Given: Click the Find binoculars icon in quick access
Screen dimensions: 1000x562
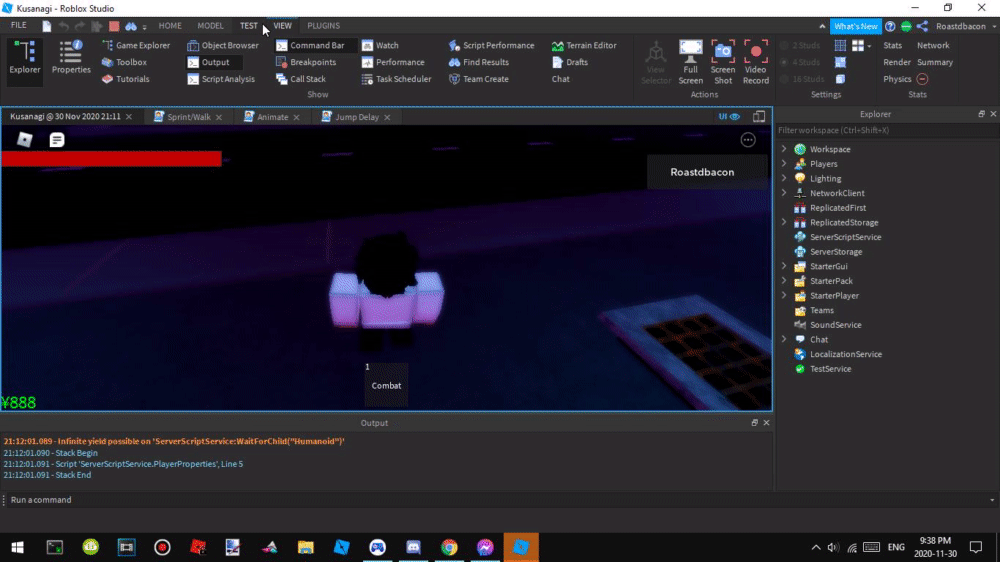Looking at the screenshot, I should click(131, 26).
